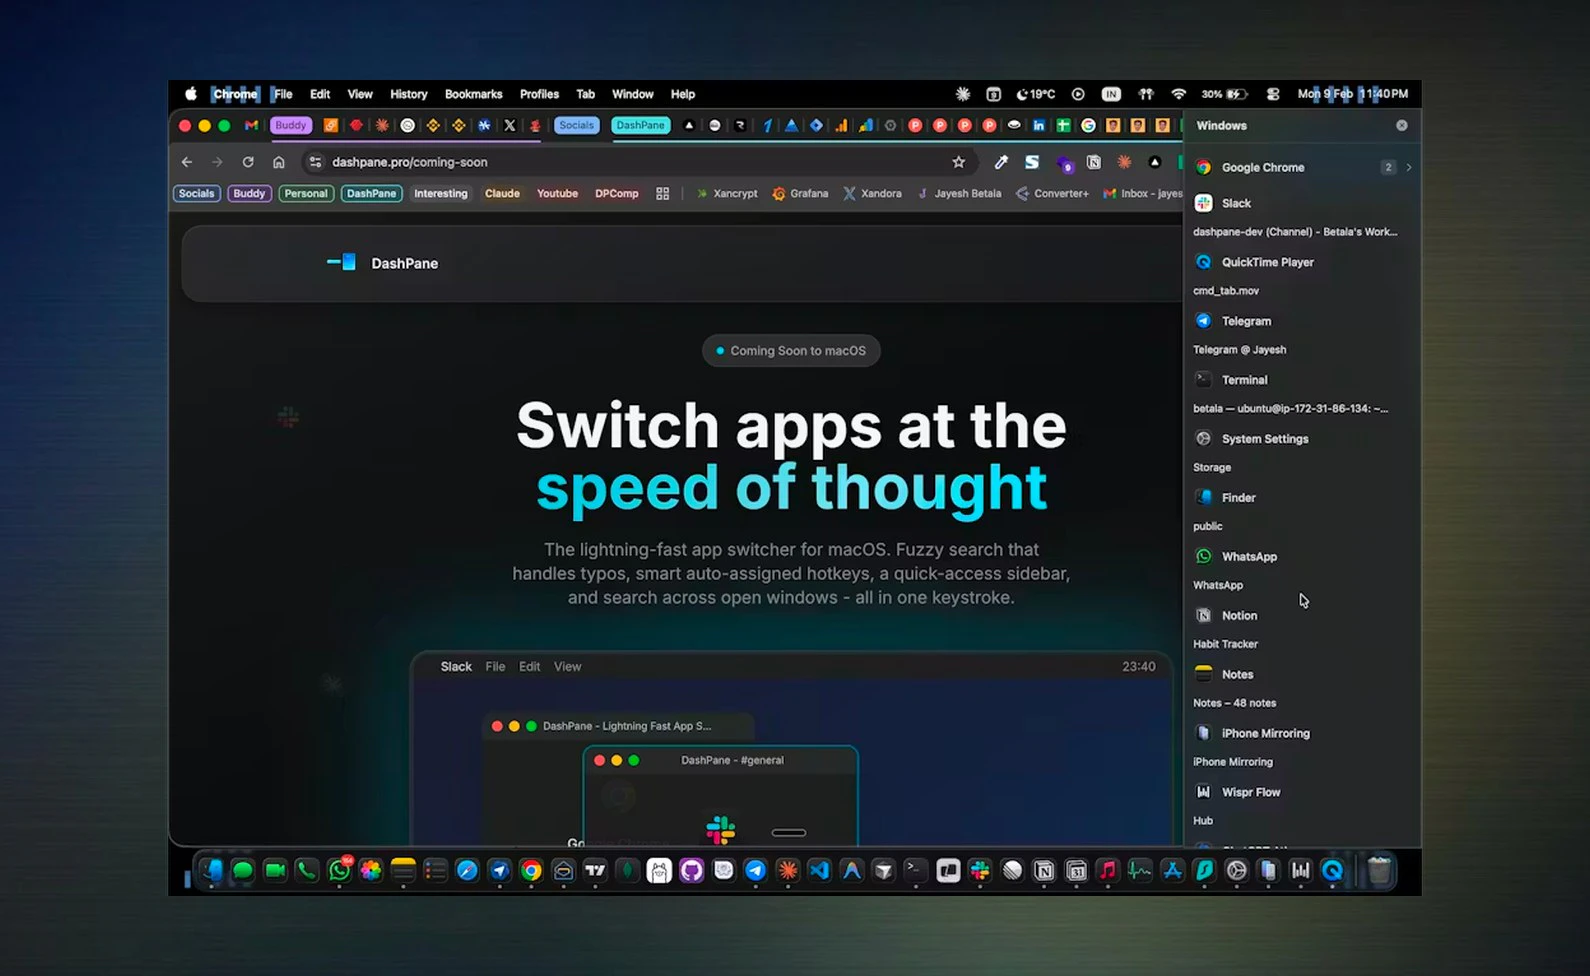Open Control Center in menu bar

1273,94
